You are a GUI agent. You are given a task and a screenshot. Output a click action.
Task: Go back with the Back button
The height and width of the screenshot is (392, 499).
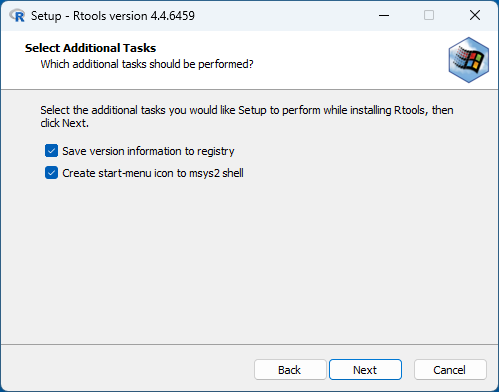pos(290,370)
